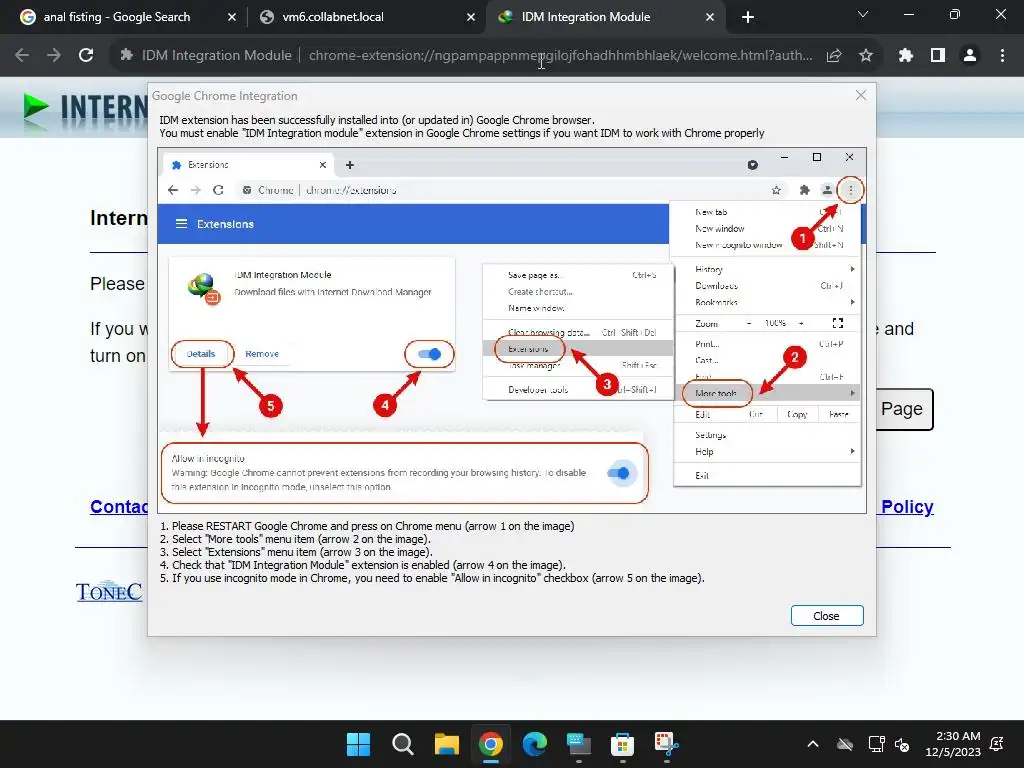Click the OneDrive cloud tray icon

pyautogui.click(x=845, y=744)
